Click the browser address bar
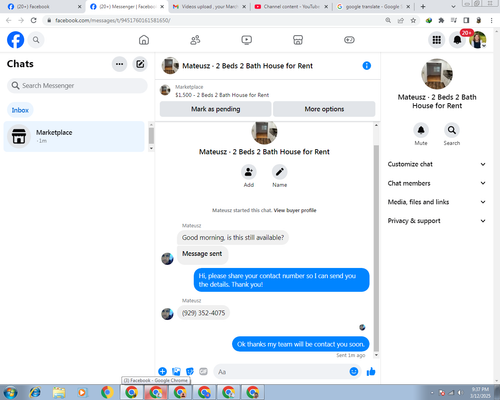Image resolution: width=500 pixels, height=400 pixels. (x=213, y=21)
